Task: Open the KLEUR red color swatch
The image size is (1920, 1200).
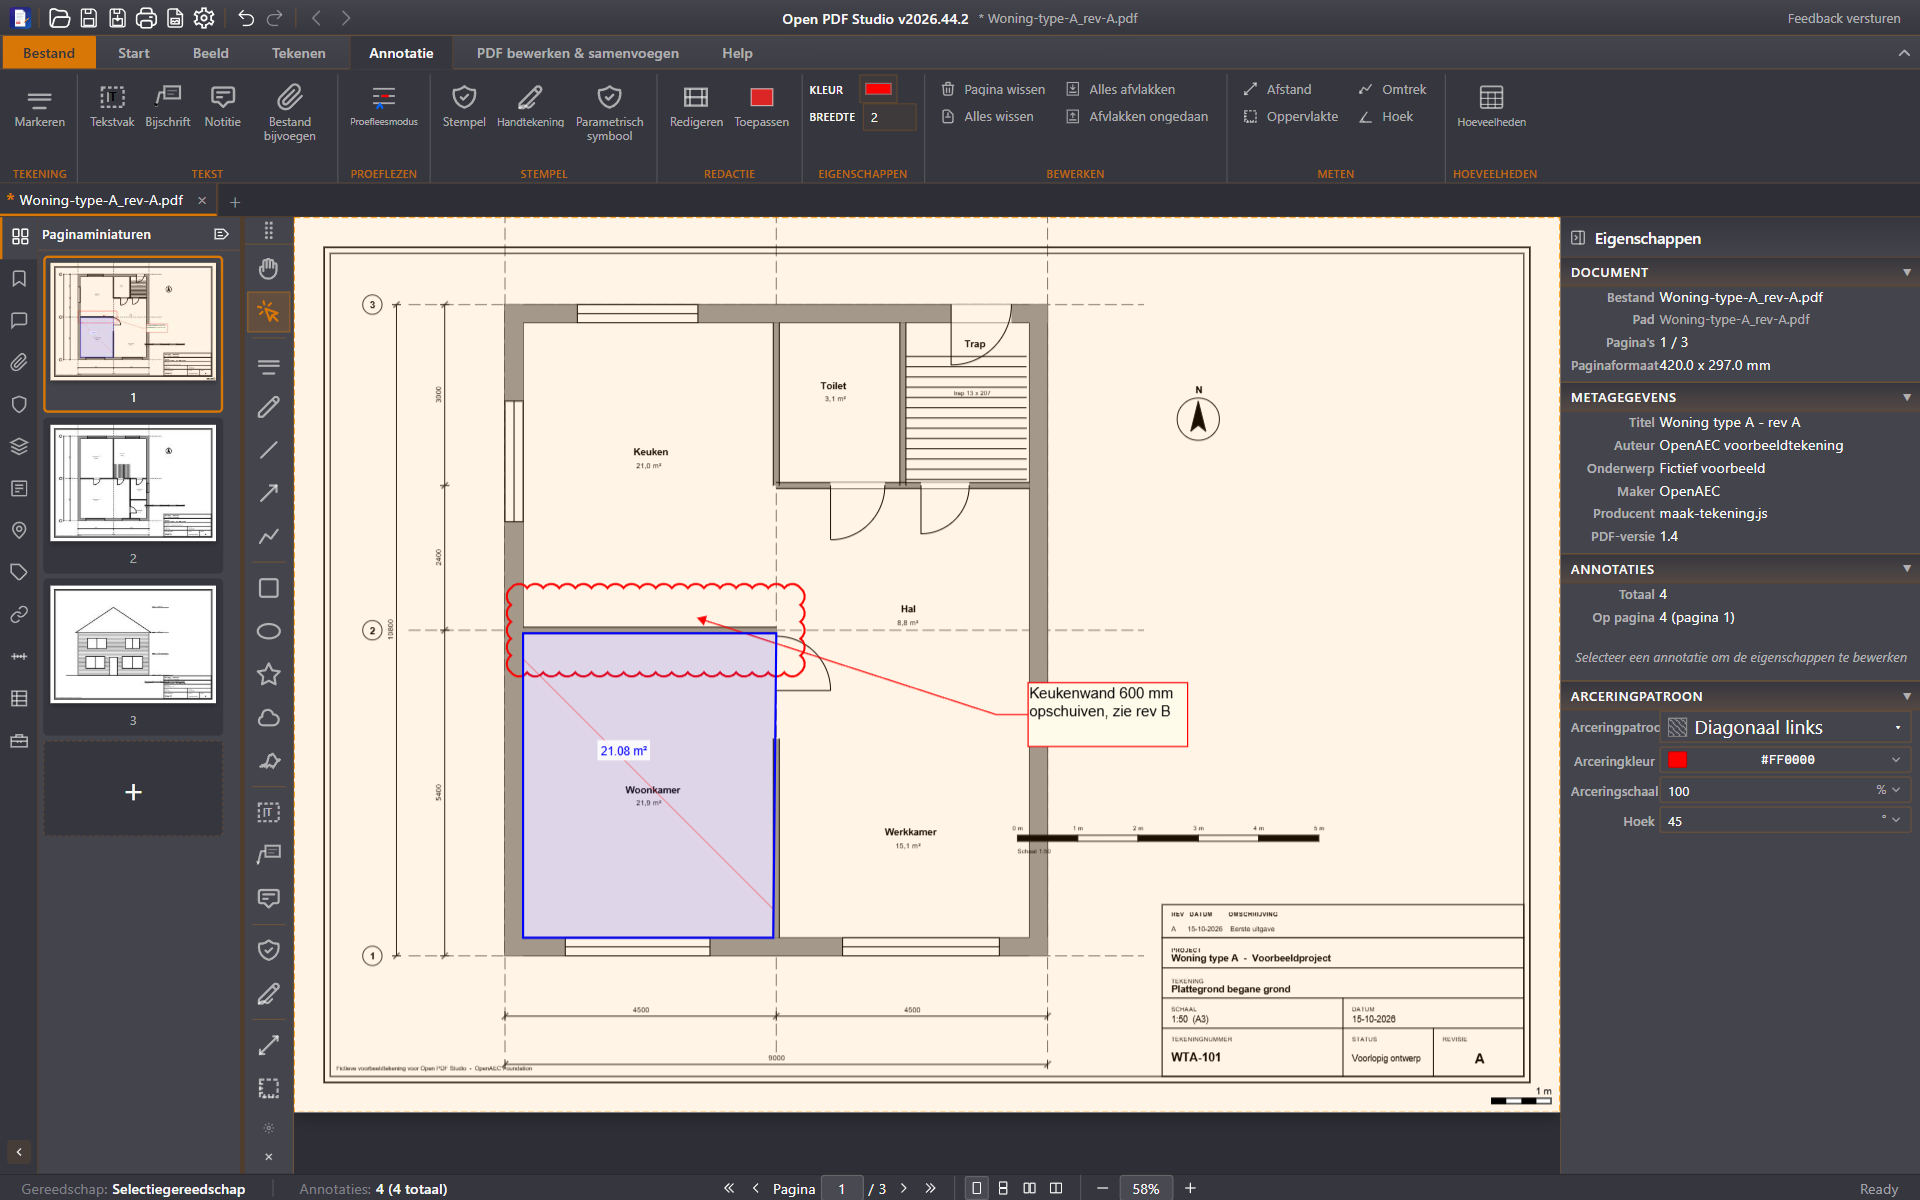Action: pyautogui.click(x=878, y=89)
